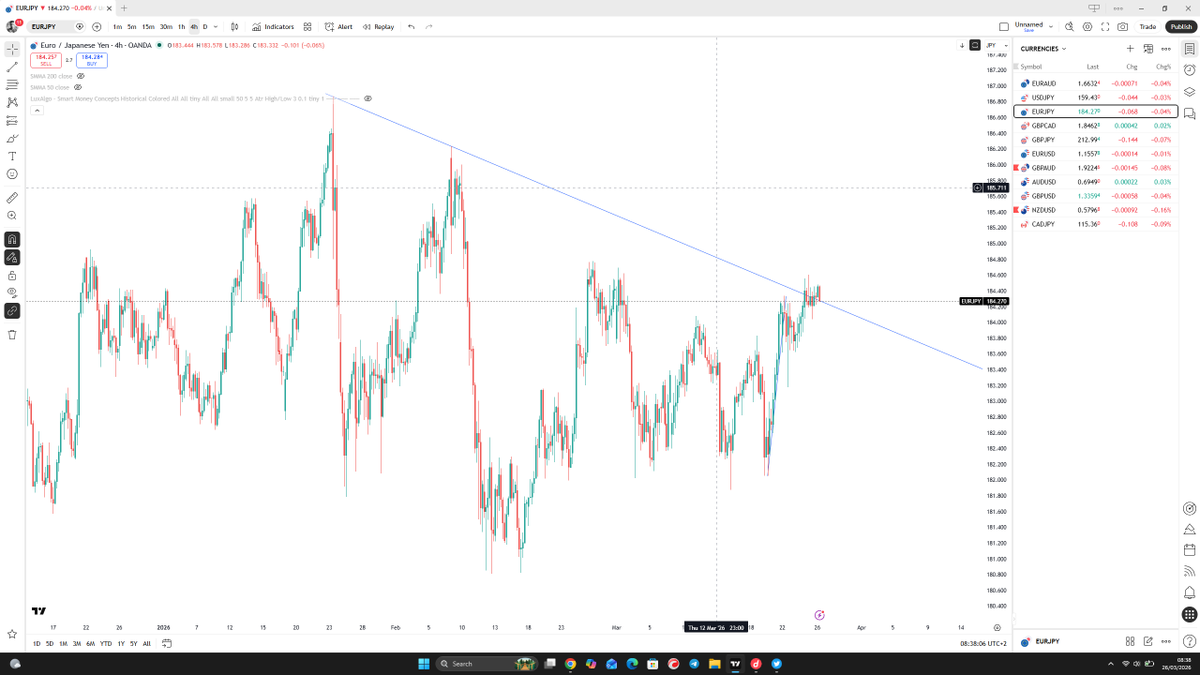Open the calendar panel in right sidebar
Image resolution: width=1200 pixels, height=675 pixels.
click(x=1189, y=550)
